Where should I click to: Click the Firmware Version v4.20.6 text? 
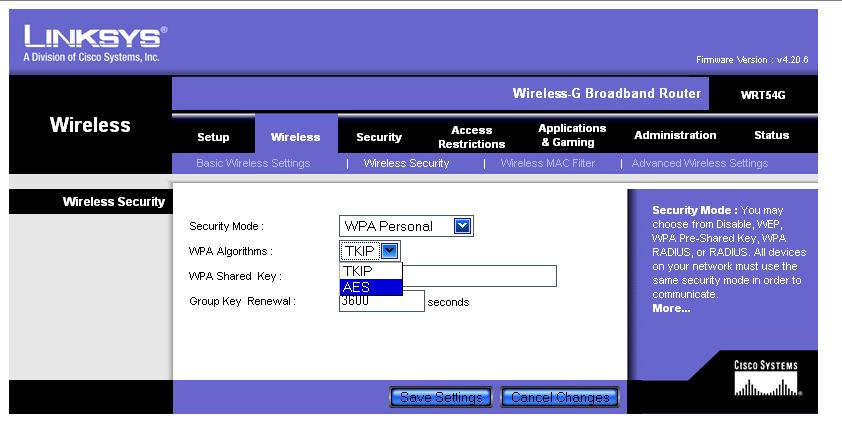[752, 60]
